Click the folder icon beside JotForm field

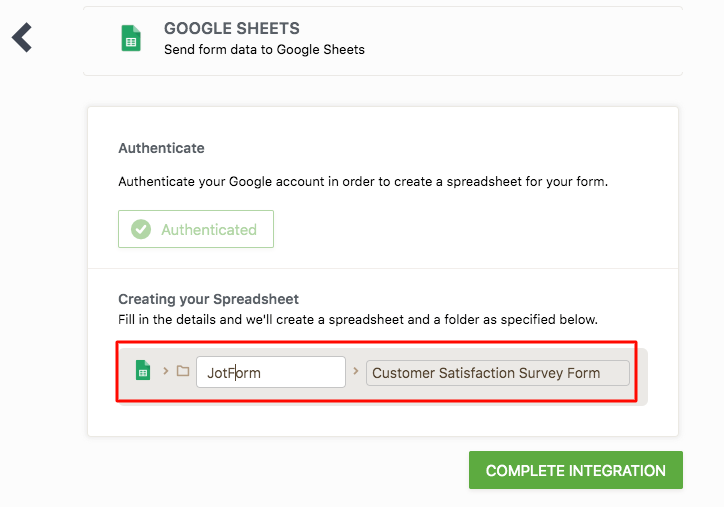(183, 372)
